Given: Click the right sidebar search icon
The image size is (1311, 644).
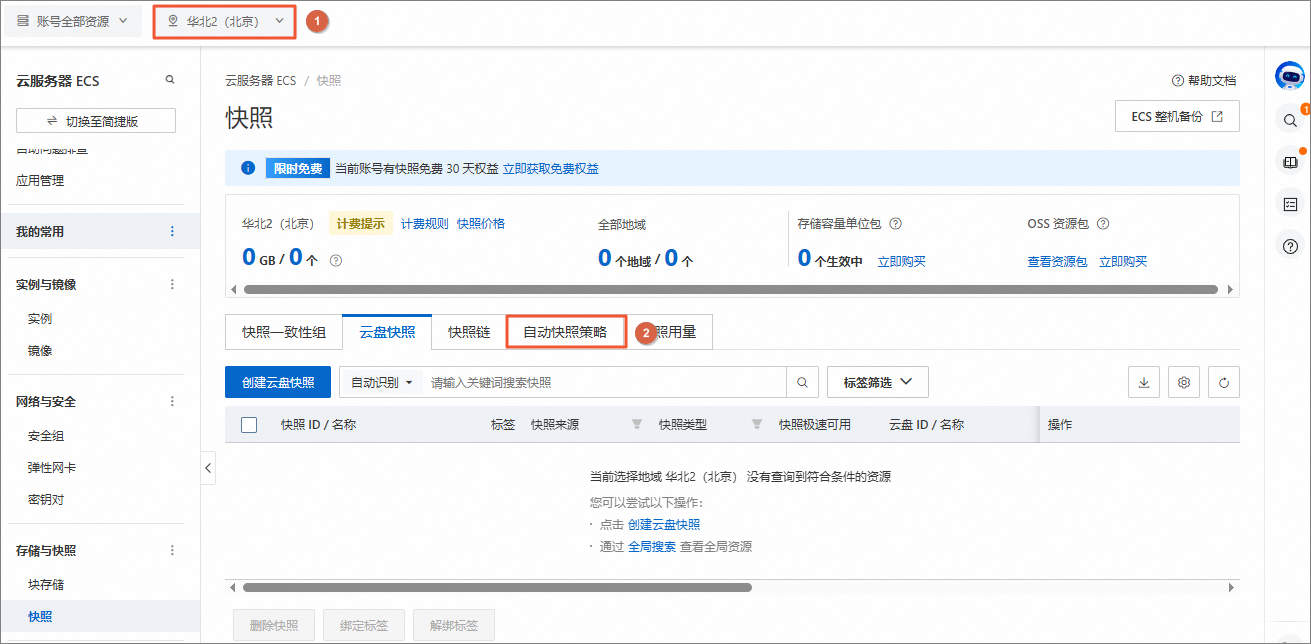Looking at the screenshot, I should coord(1290,120).
